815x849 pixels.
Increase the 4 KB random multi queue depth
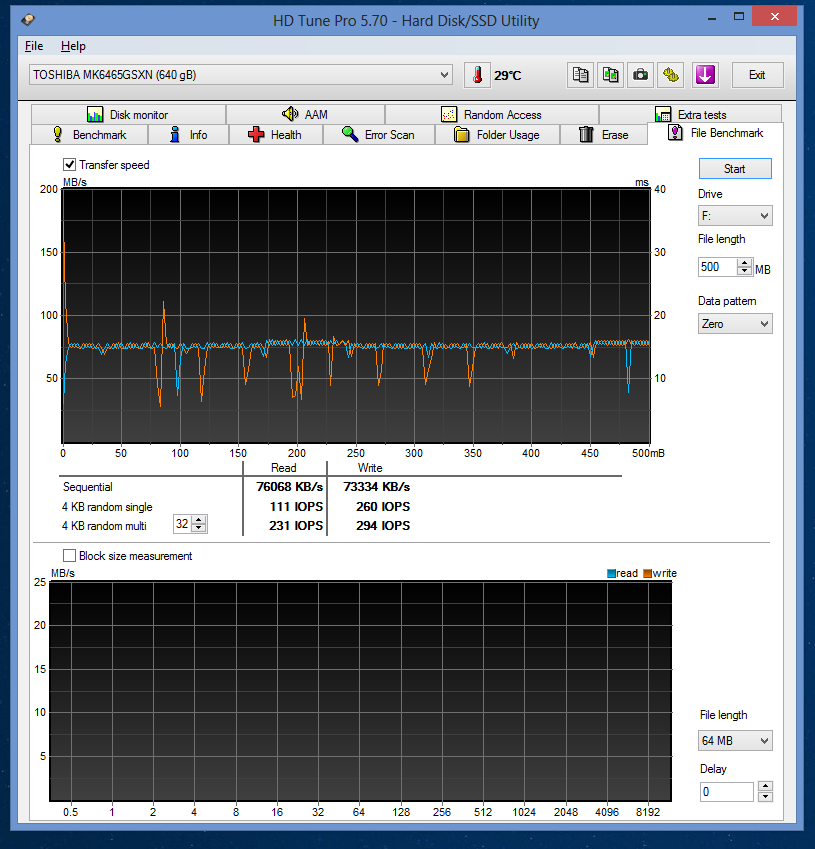(x=199, y=520)
